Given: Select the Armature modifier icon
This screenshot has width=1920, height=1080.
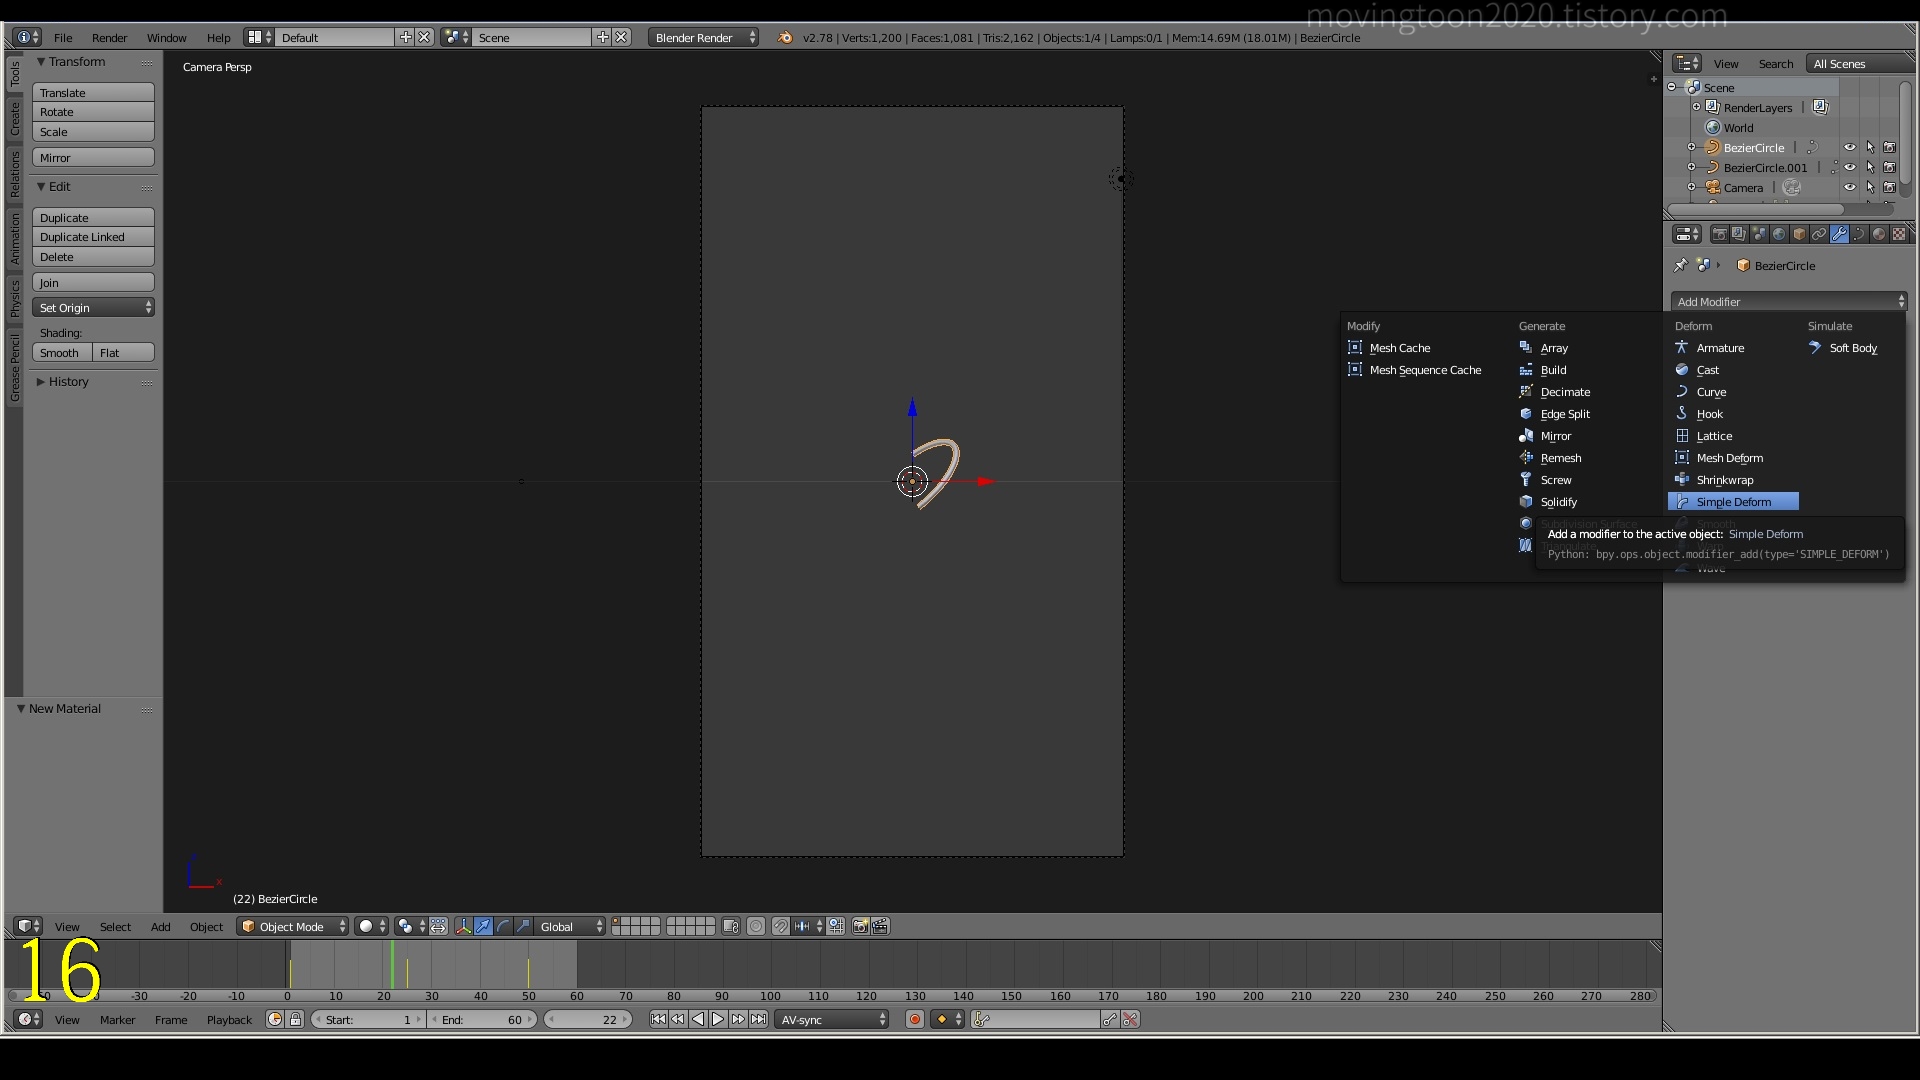Looking at the screenshot, I should point(1682,347).
